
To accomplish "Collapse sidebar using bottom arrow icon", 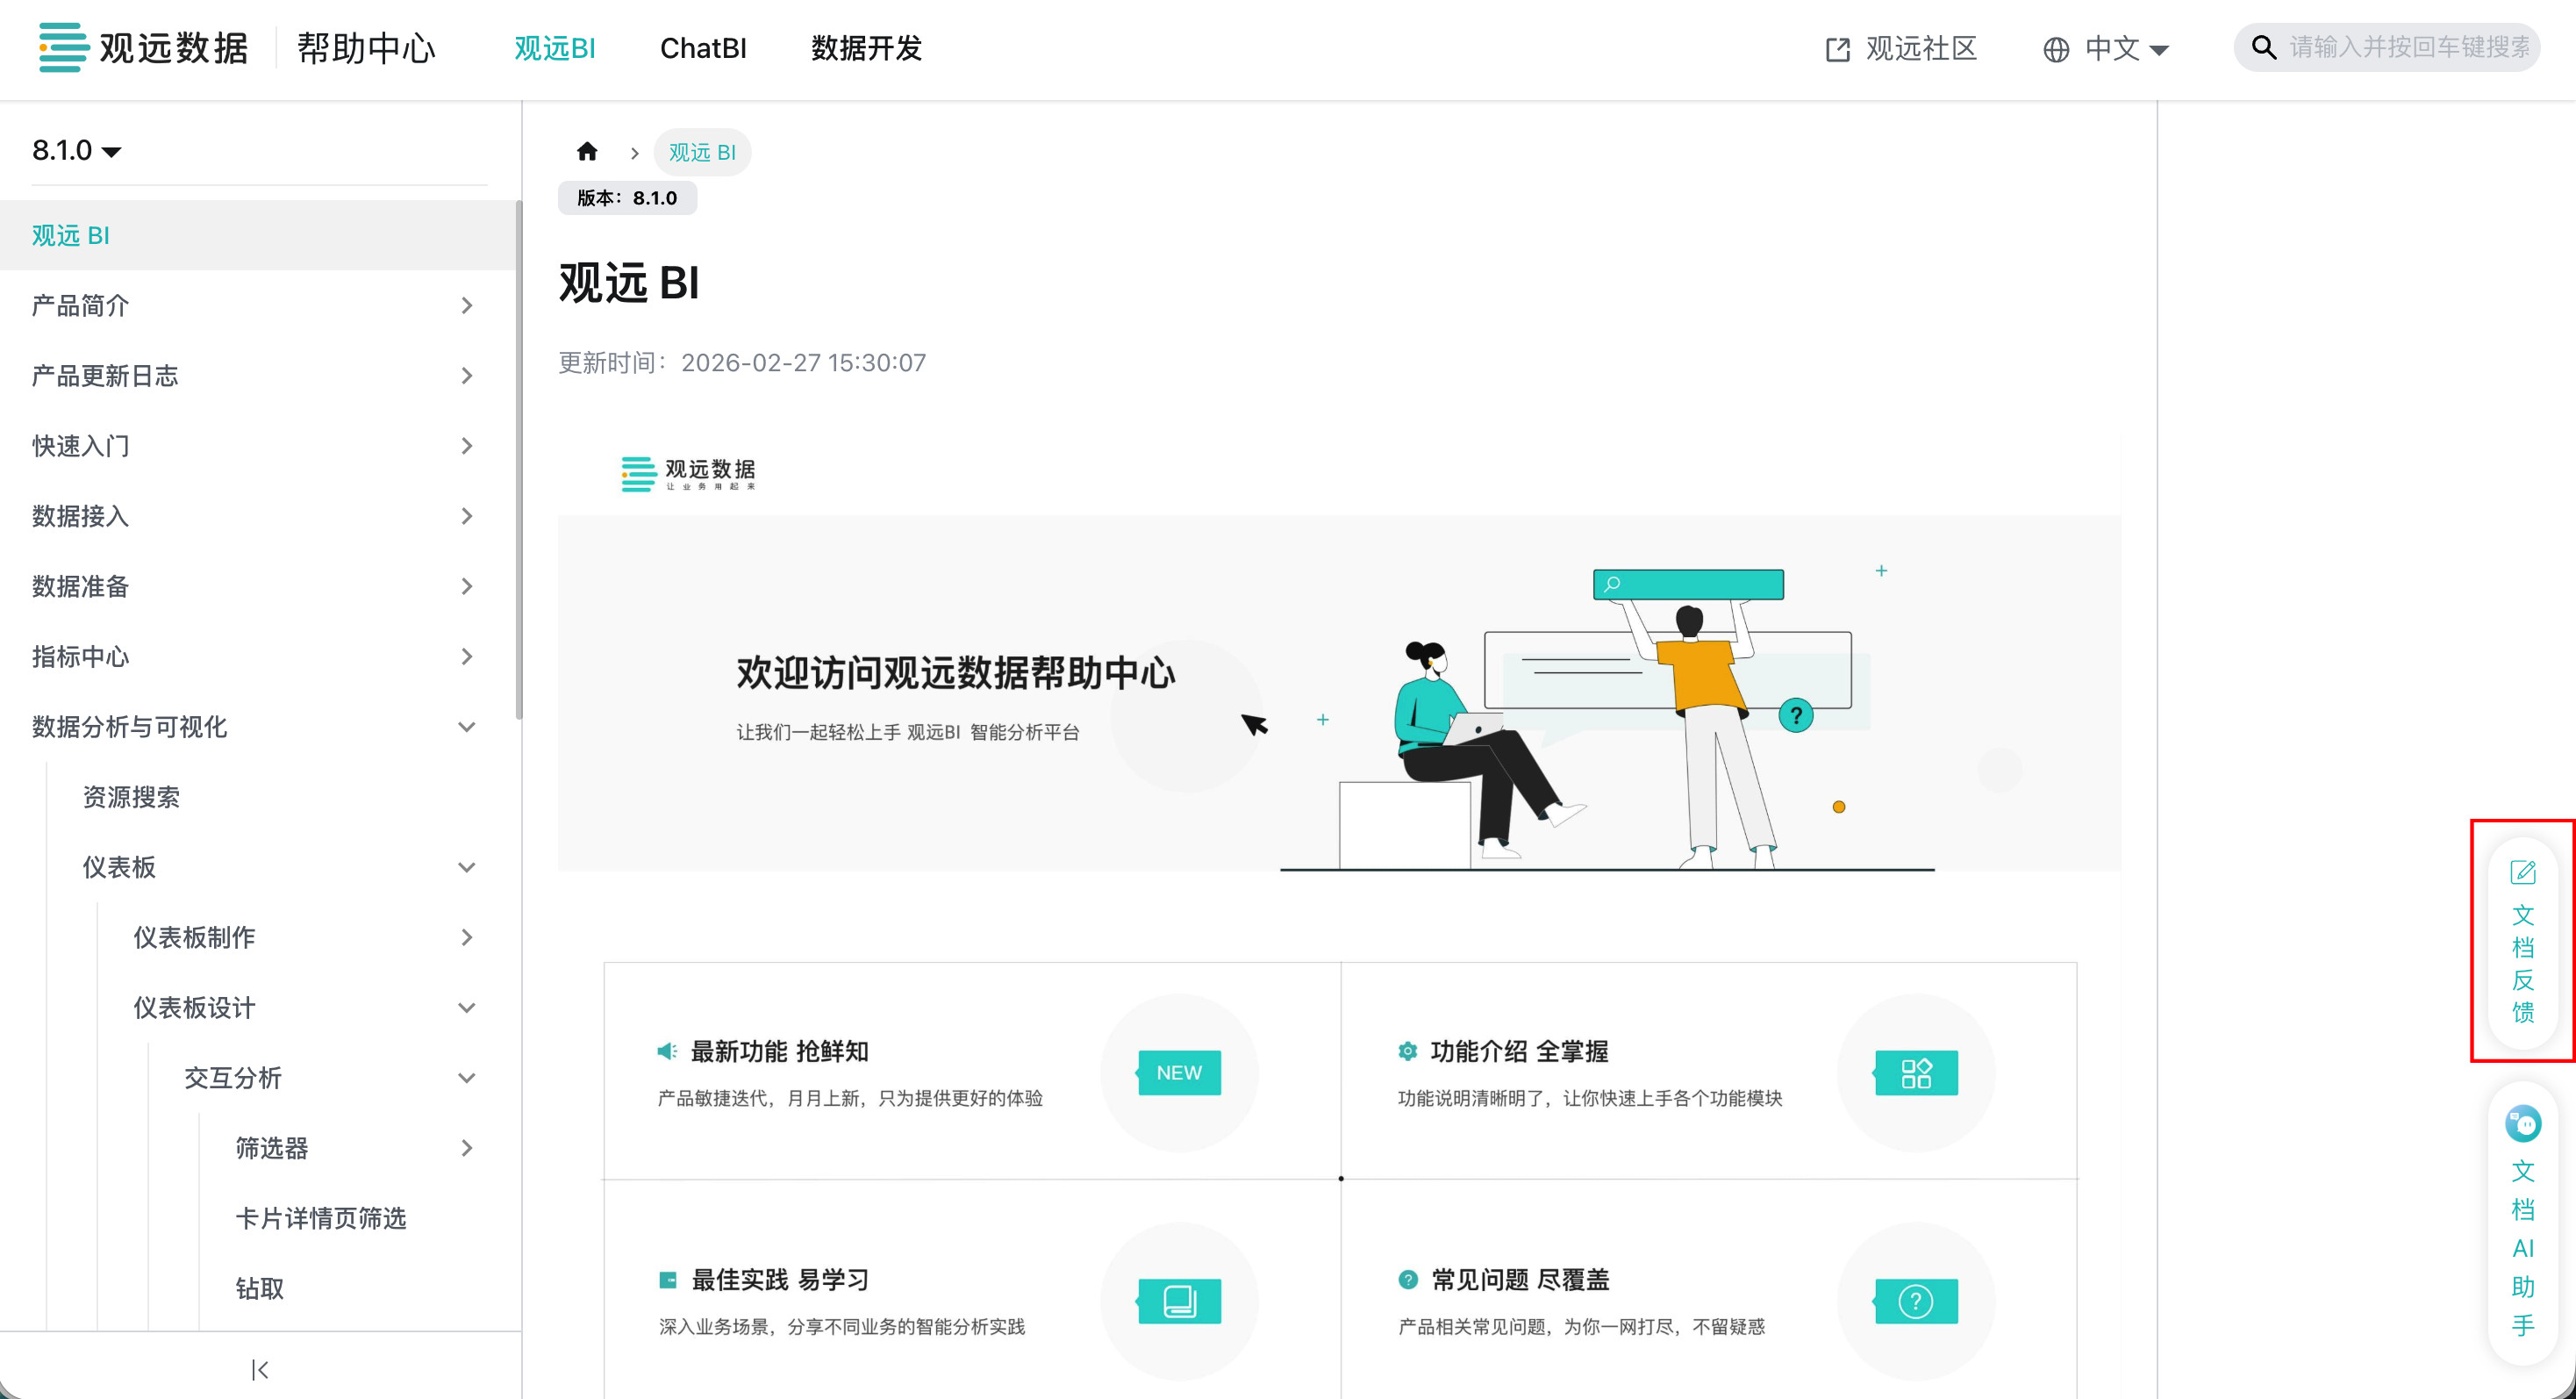I will click(260, 1369).
